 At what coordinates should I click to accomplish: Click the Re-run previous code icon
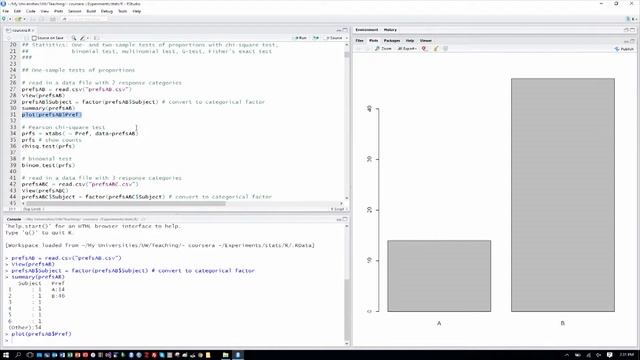[316, 38]
